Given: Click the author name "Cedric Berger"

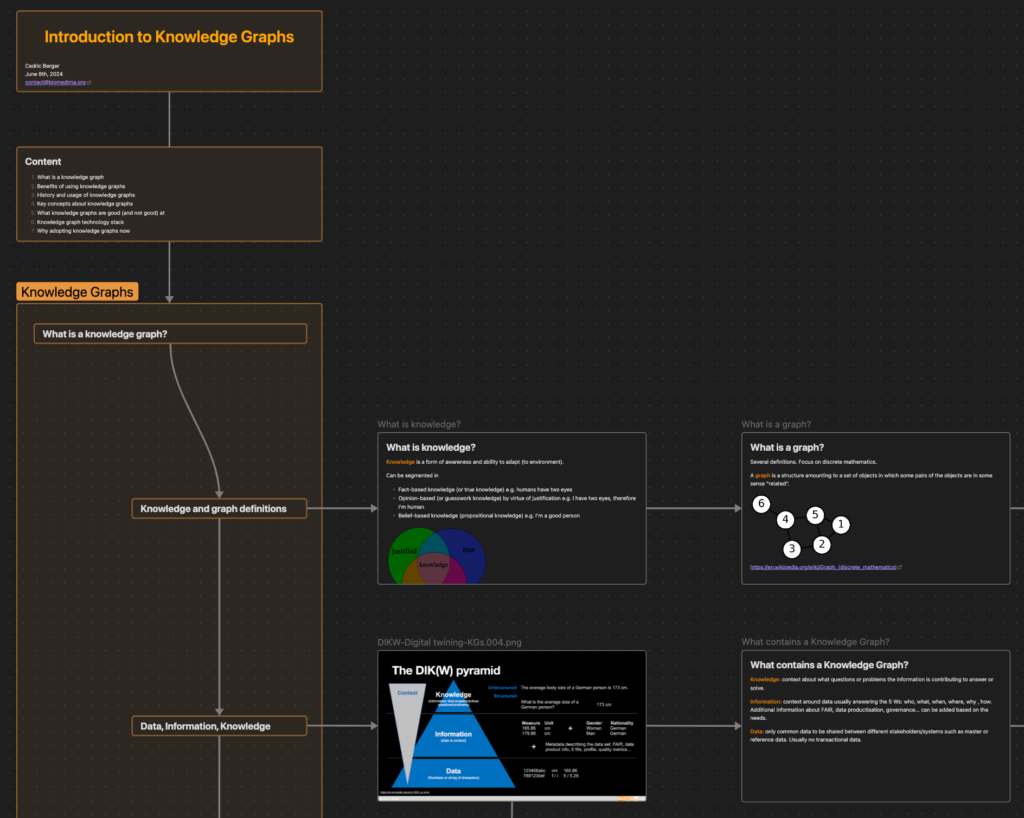Looking at the screenshot, I should tap(42, 66).
